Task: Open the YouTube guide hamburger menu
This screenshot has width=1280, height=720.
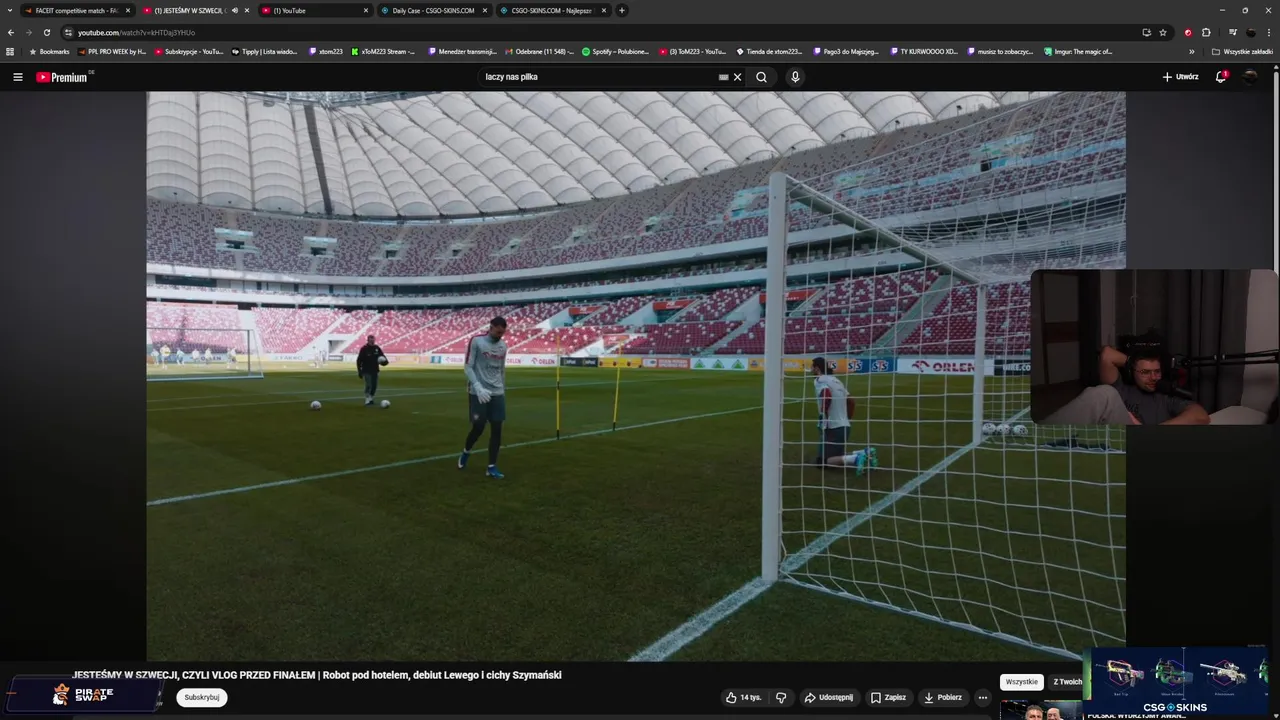Action: [17, 77]
